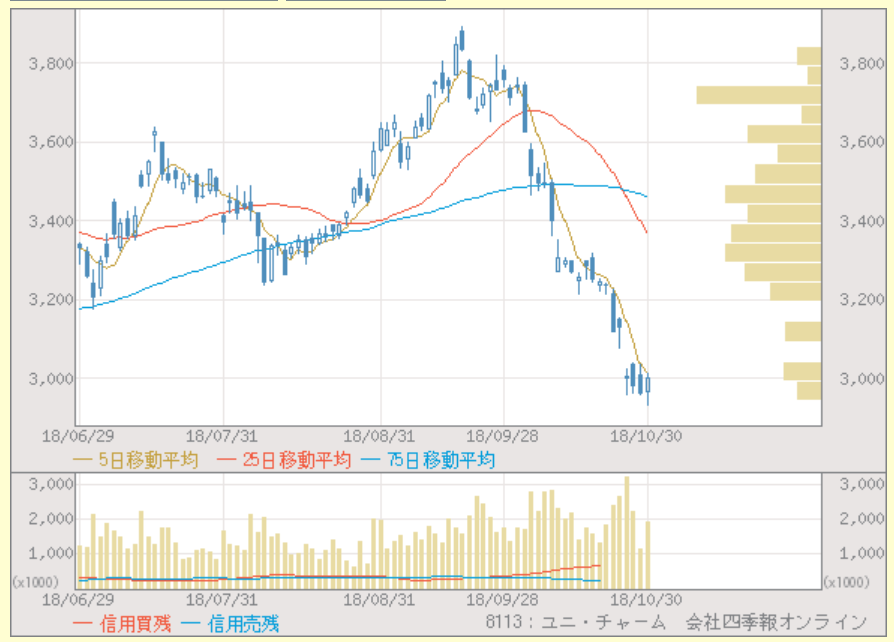Click the 3,800 price label on the left axis
The width and height of the screenshot is (894, 642).
pyautogui.click(x=49, y=63)
